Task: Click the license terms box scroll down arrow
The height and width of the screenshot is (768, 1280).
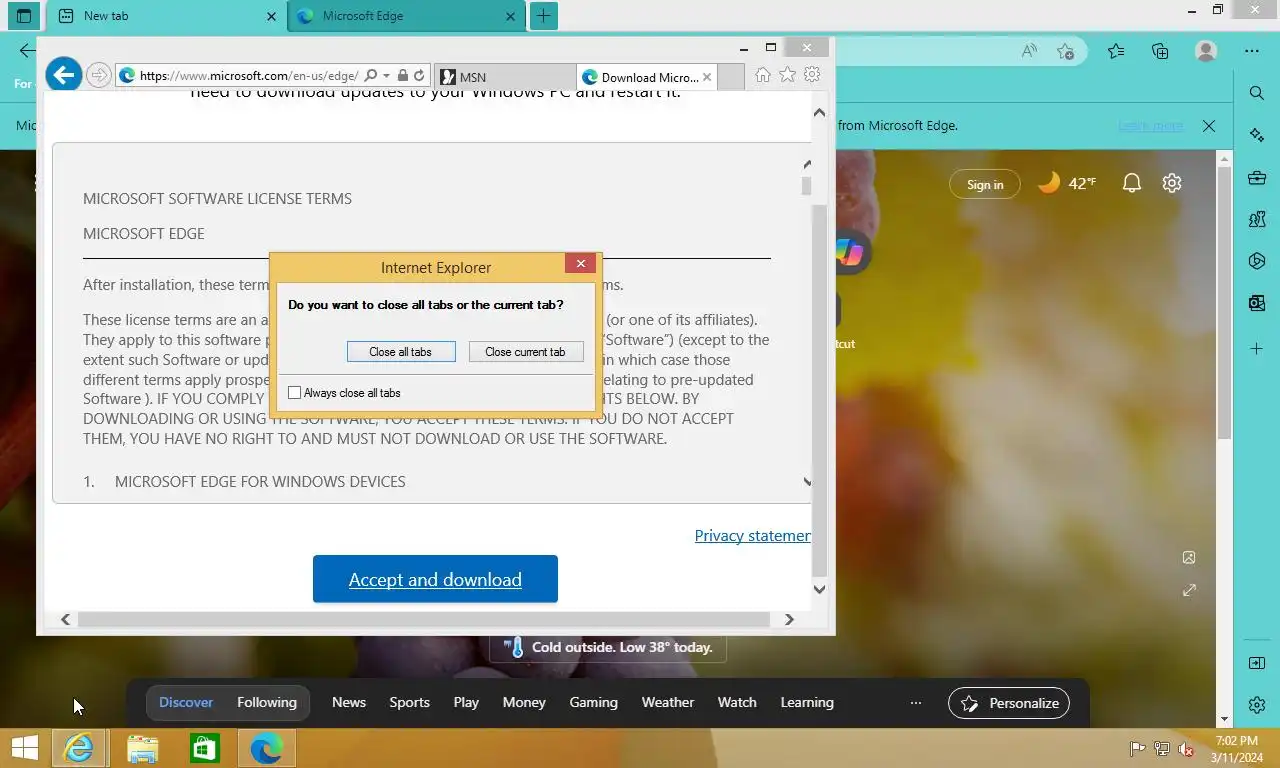Action: point(807,482)
